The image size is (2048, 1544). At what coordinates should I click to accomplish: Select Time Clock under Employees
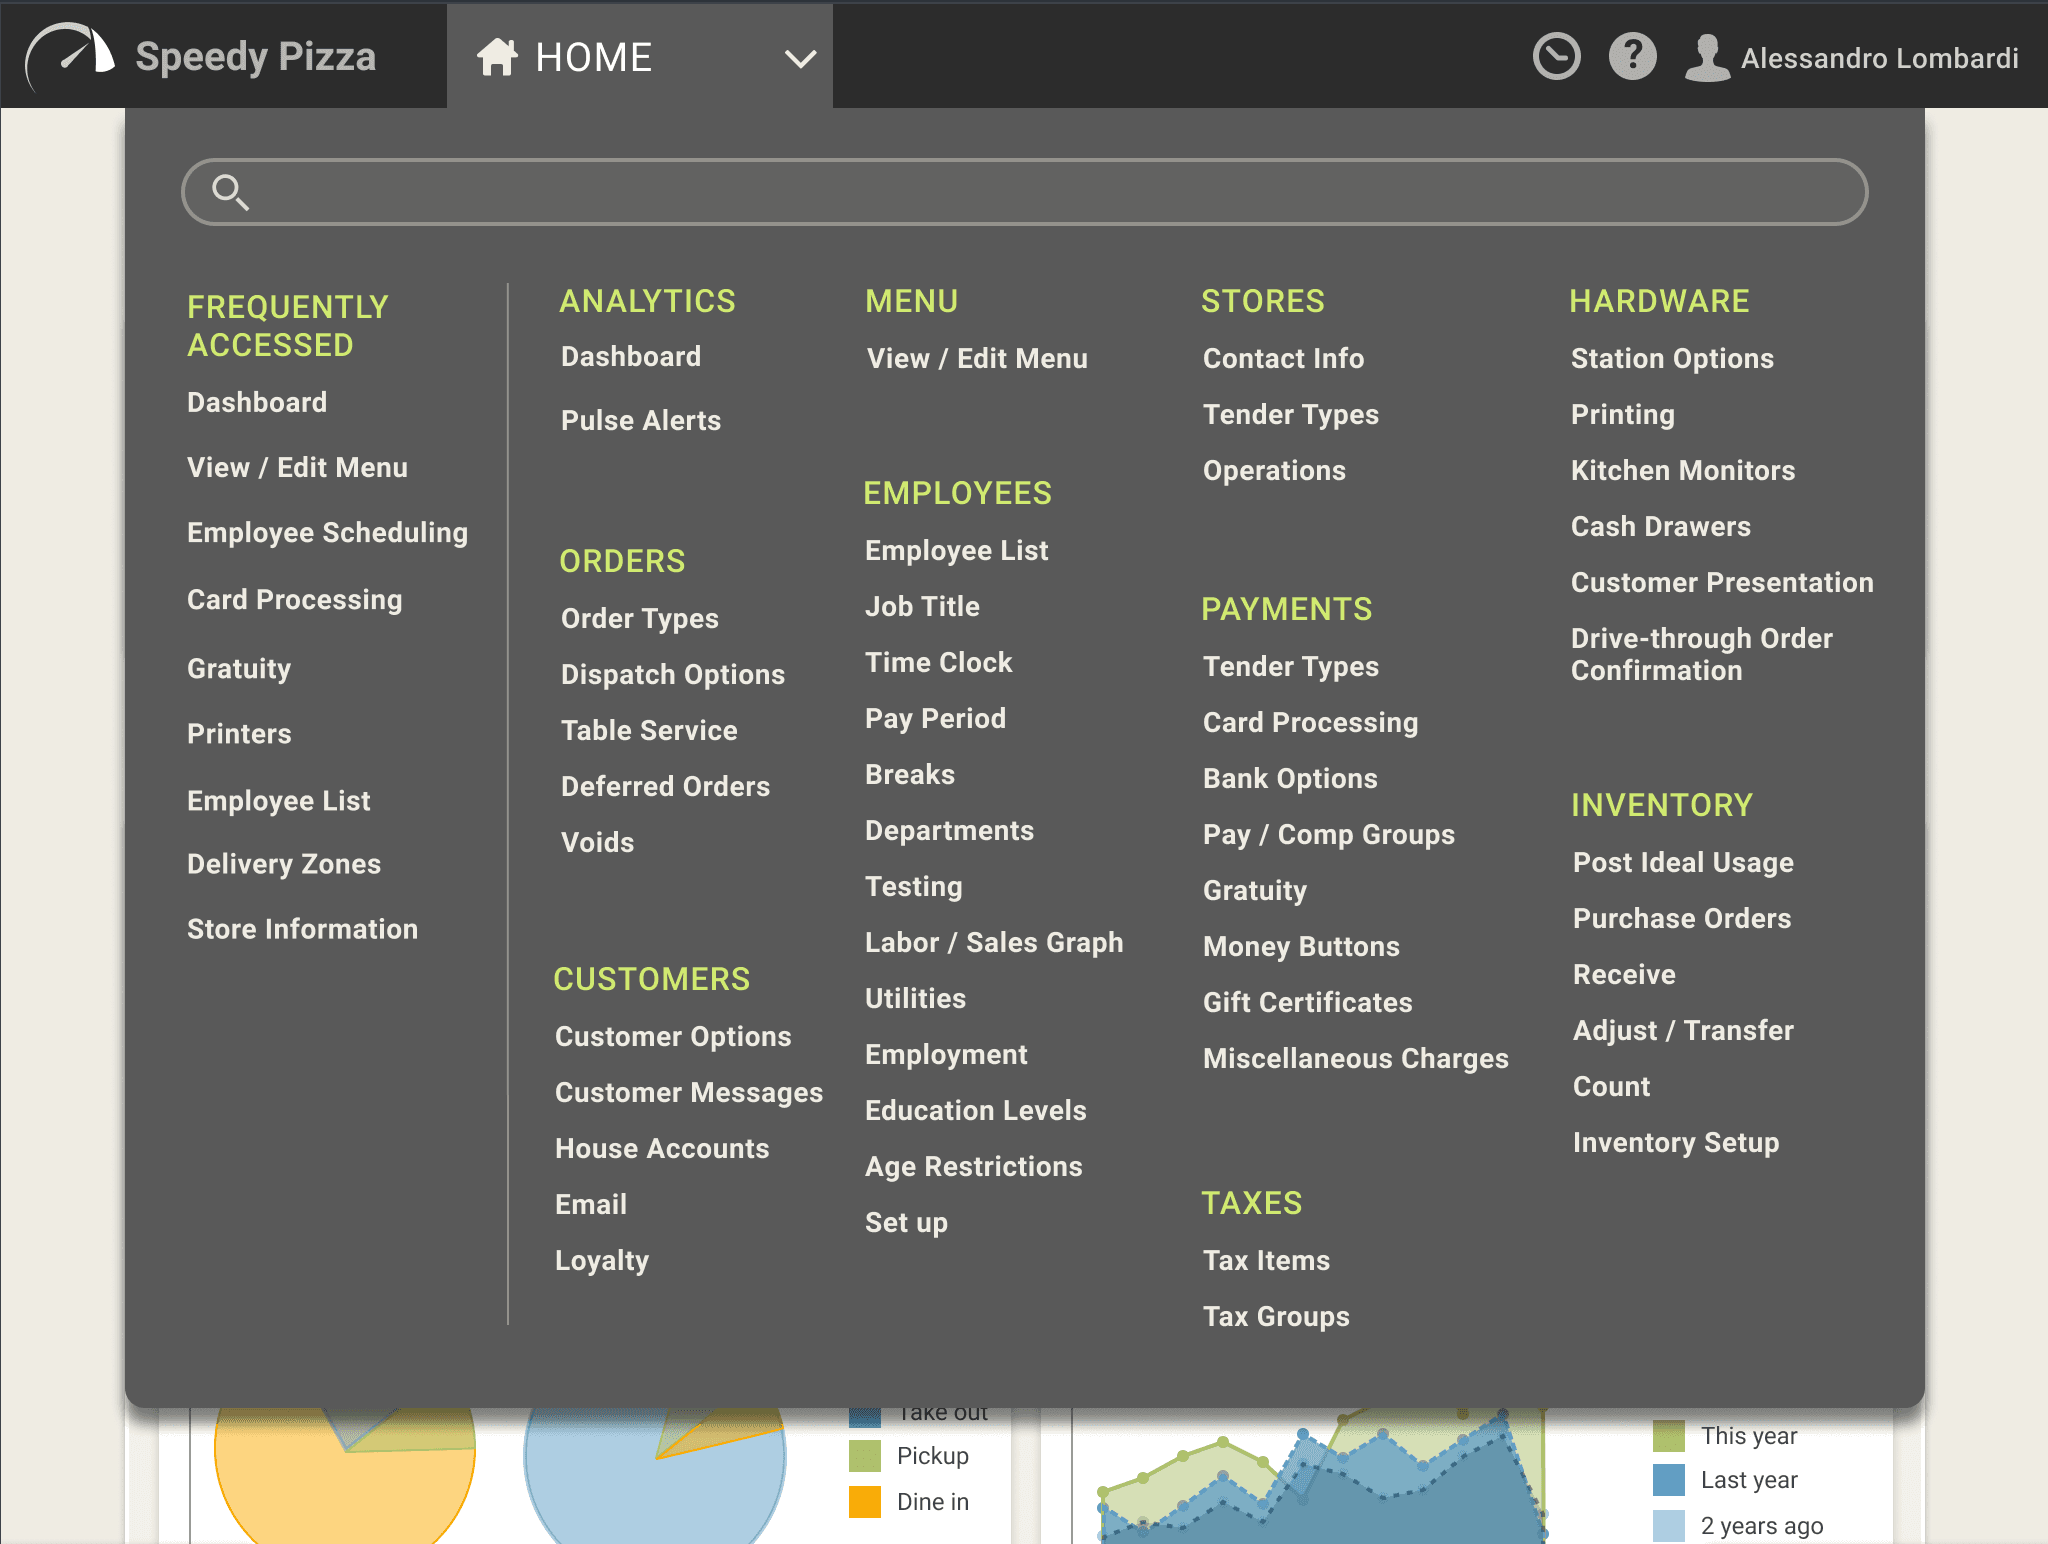(938, 662)
